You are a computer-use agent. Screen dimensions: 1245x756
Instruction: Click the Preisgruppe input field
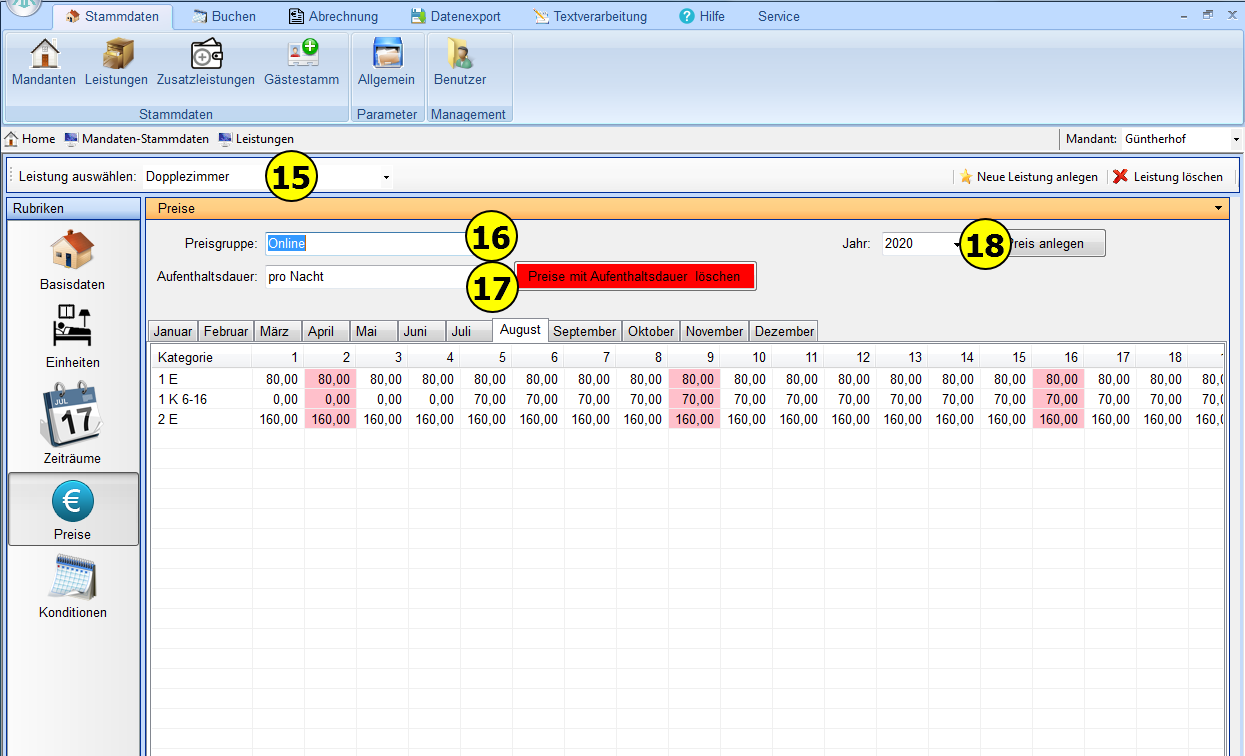[365, 243]
